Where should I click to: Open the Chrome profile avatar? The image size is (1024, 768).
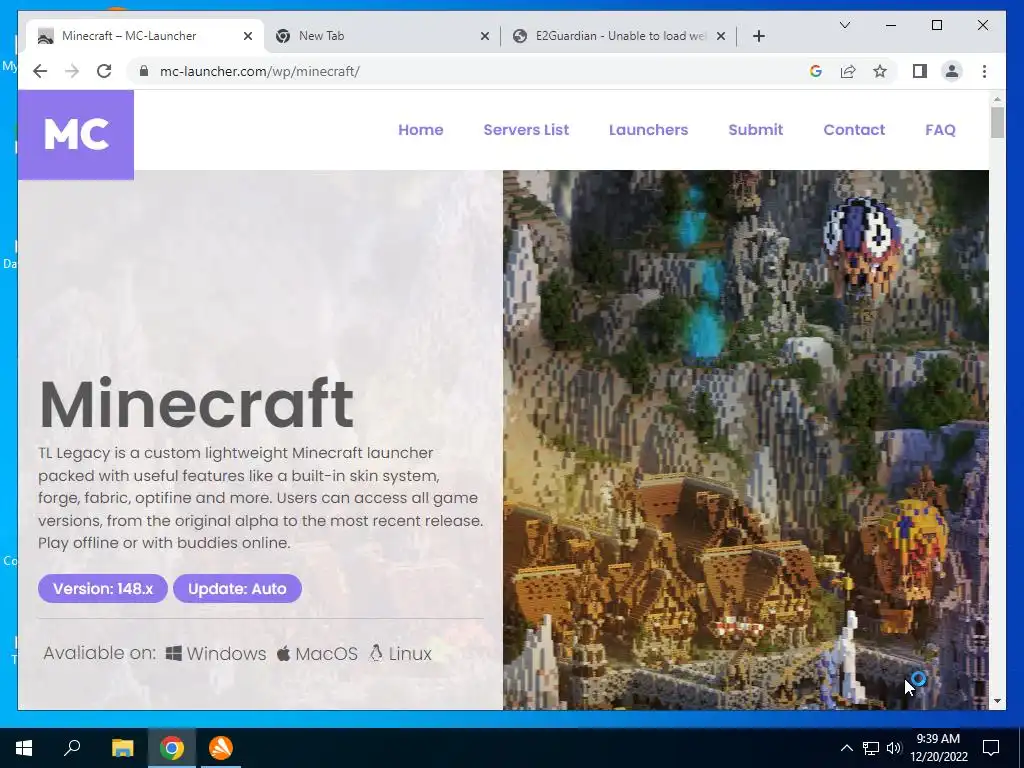point(952,71)
